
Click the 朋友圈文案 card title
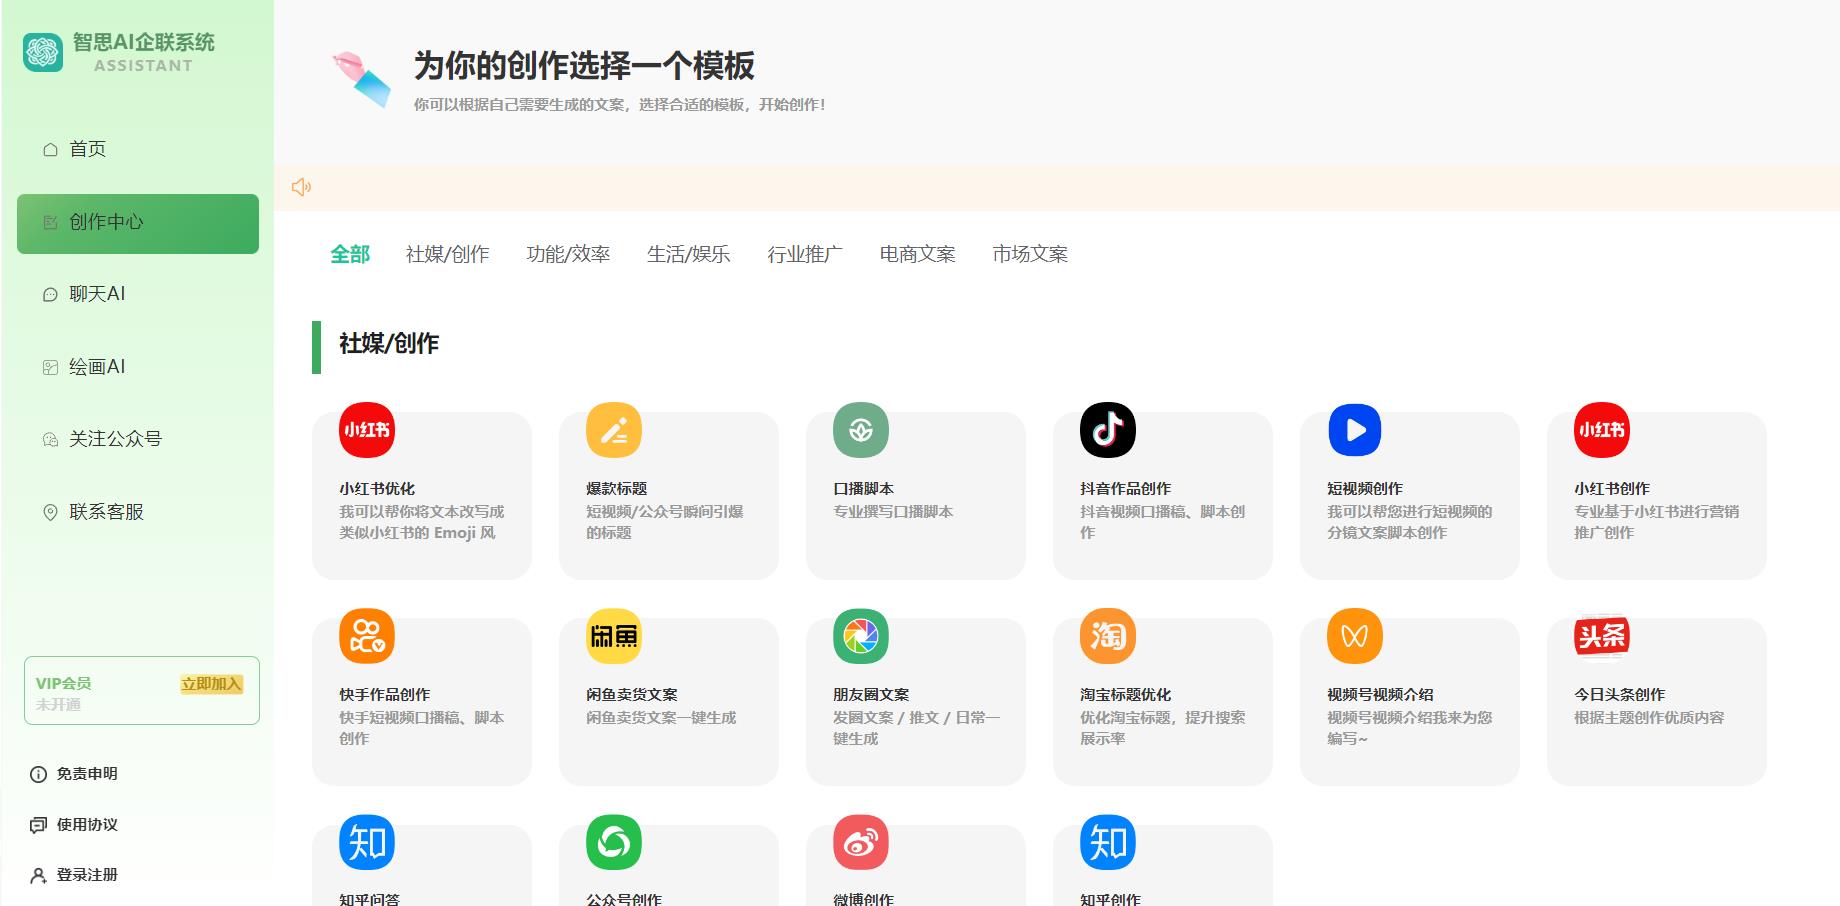[871, 695]
